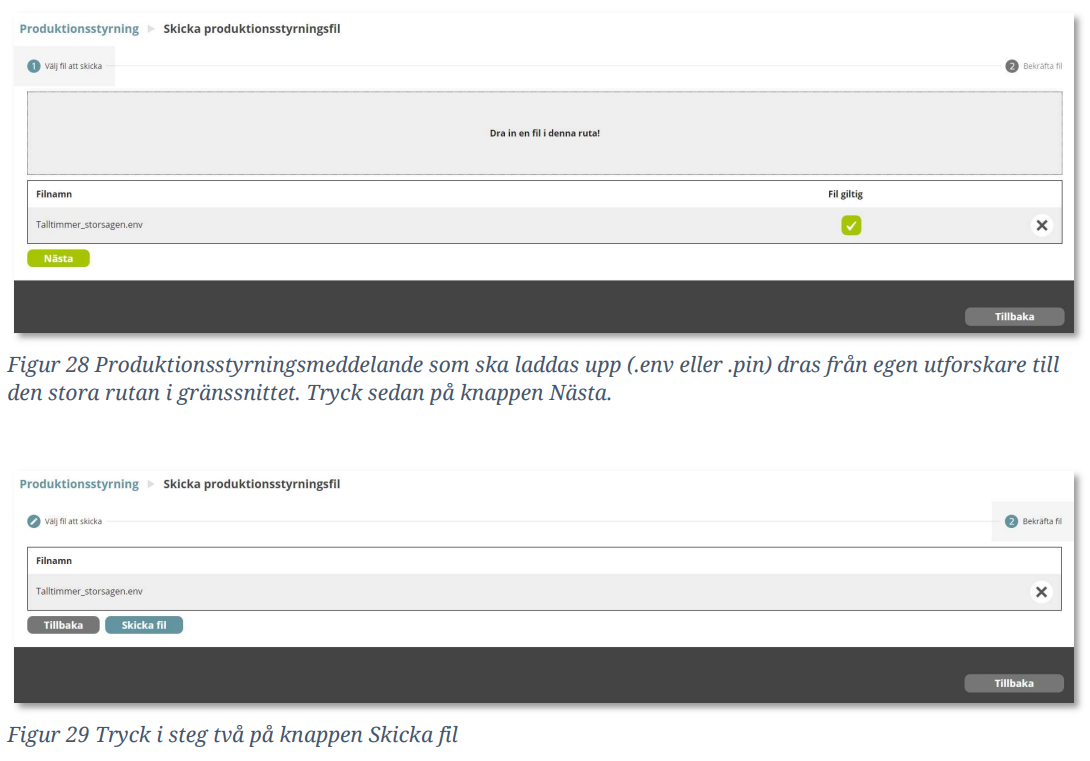Image resolution: width=1090 pixels, height=761 pixels.
Task: Click the step 1 number circle icon
Action: click(34, 66)
